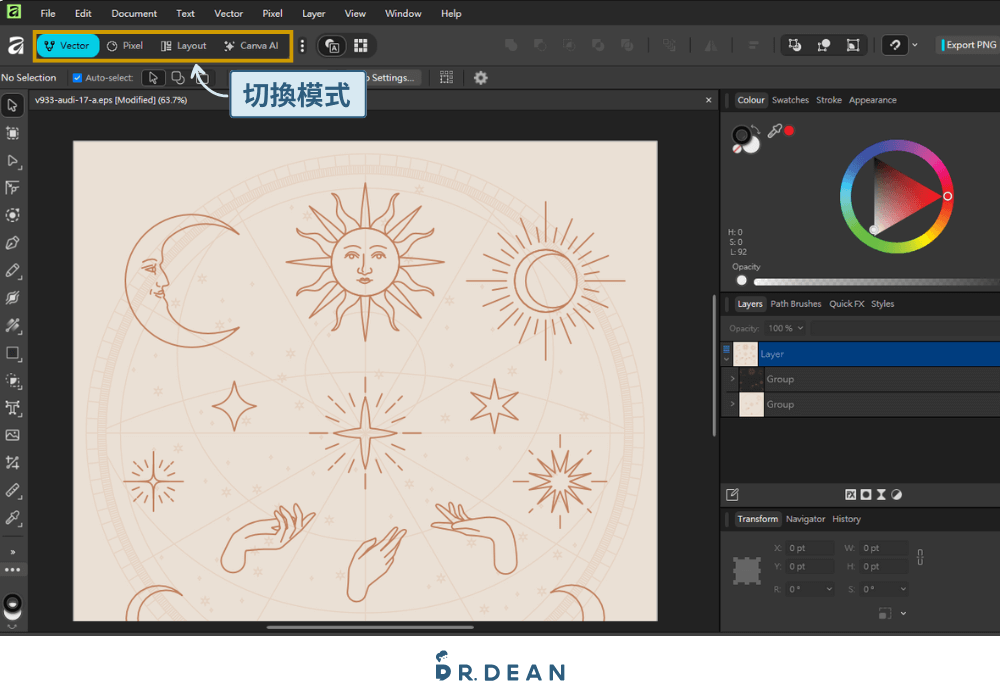The image size is (1000, 700).
Task: Click the dotted grid icon in context toolbar
Action: click(446, 78)
